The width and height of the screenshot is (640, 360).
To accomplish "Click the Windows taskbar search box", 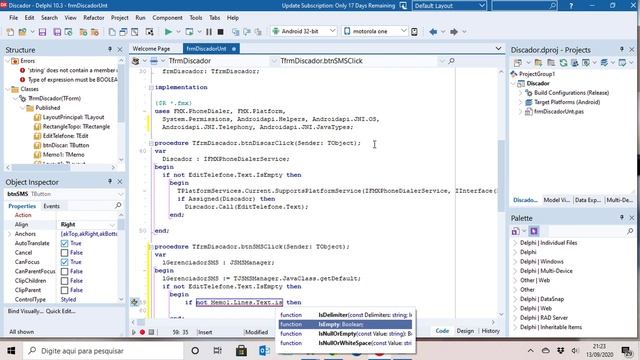I will (x=104, y=351).
